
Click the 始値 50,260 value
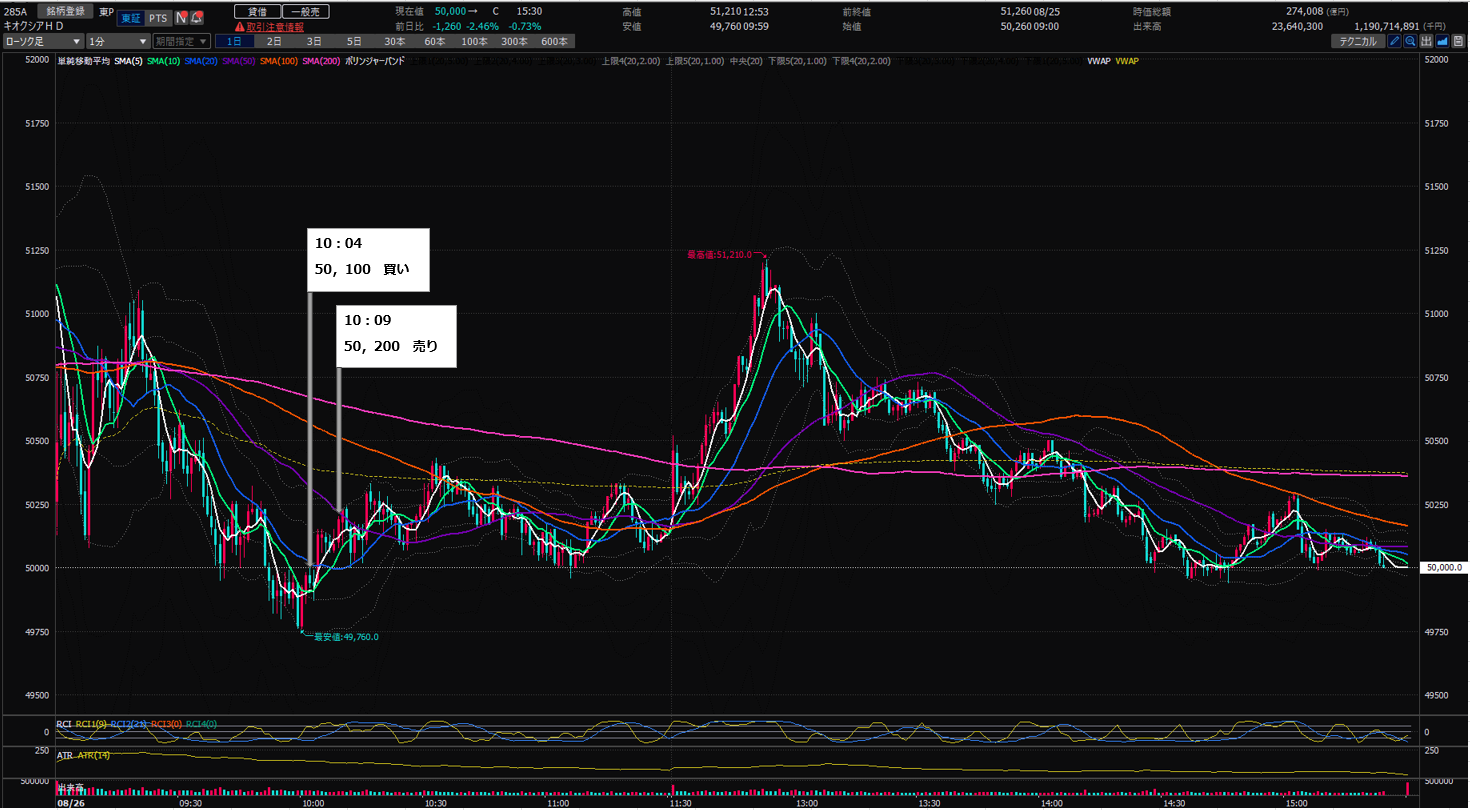click(x=1016, y=26)
